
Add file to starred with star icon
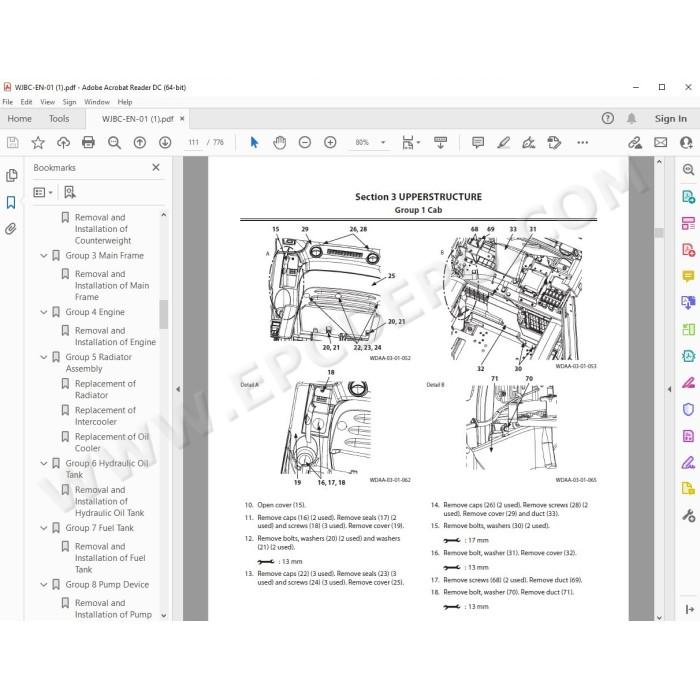tap(38, 142)
